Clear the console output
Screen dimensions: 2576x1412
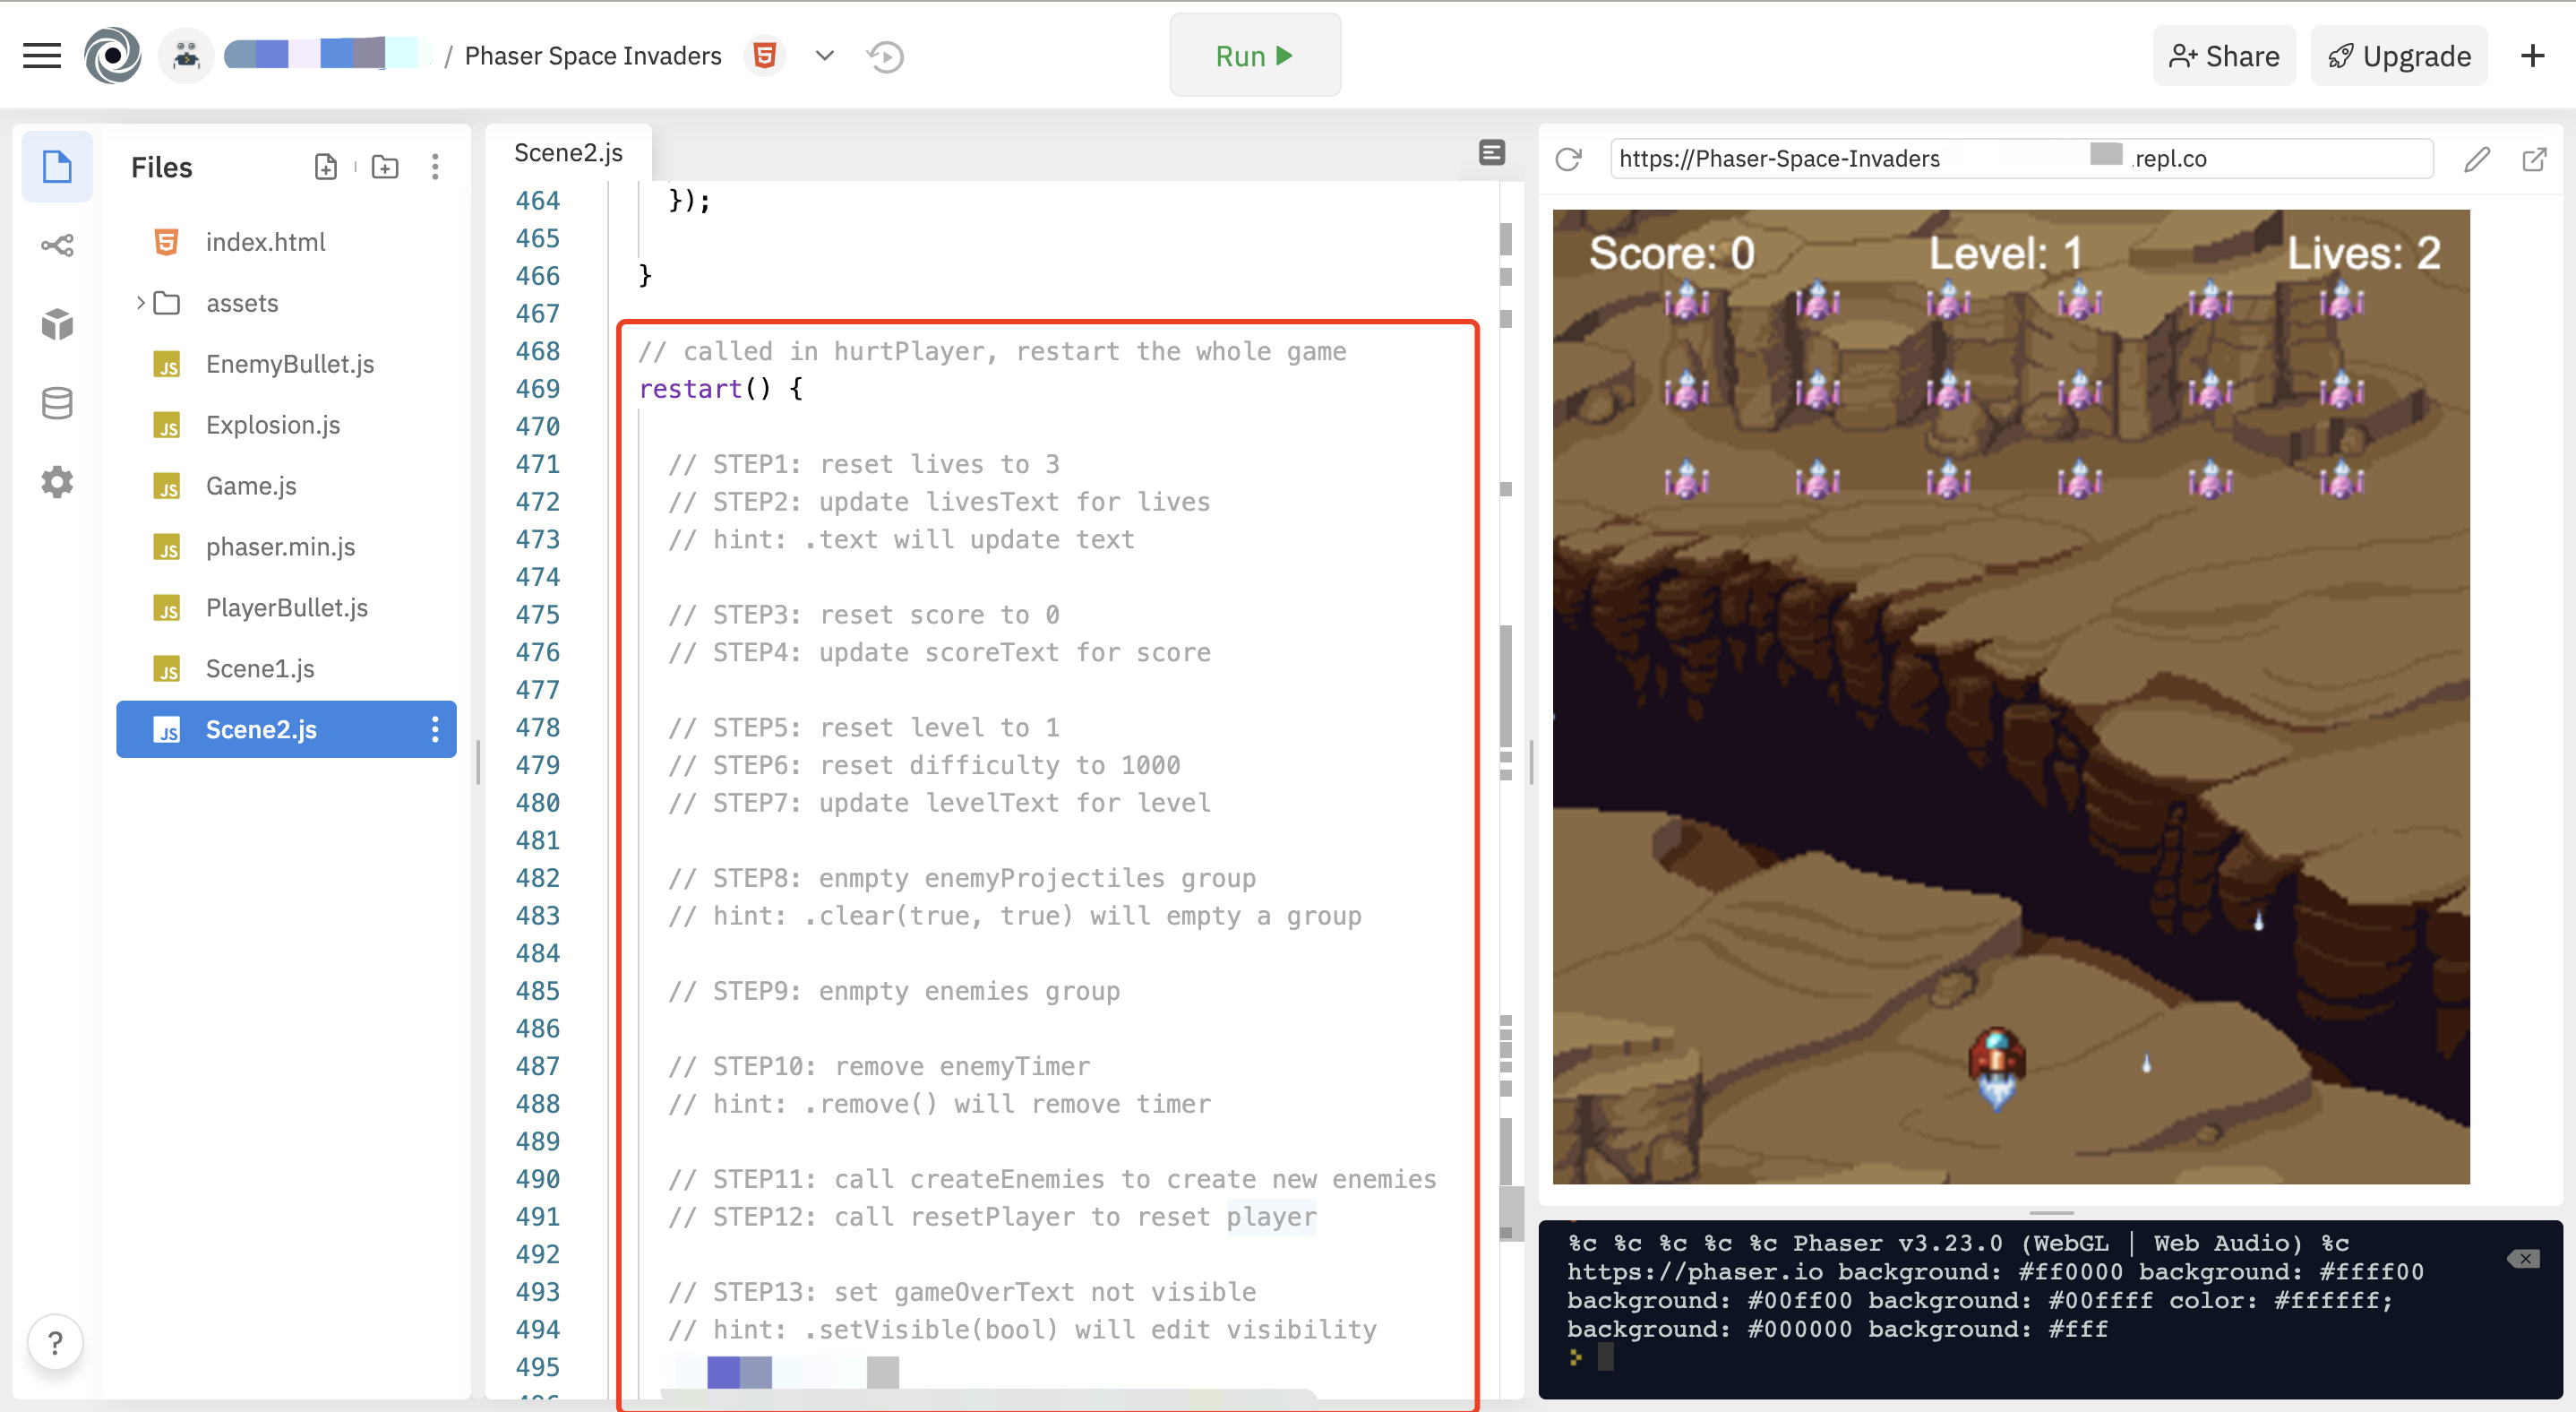point(2523,1258)
